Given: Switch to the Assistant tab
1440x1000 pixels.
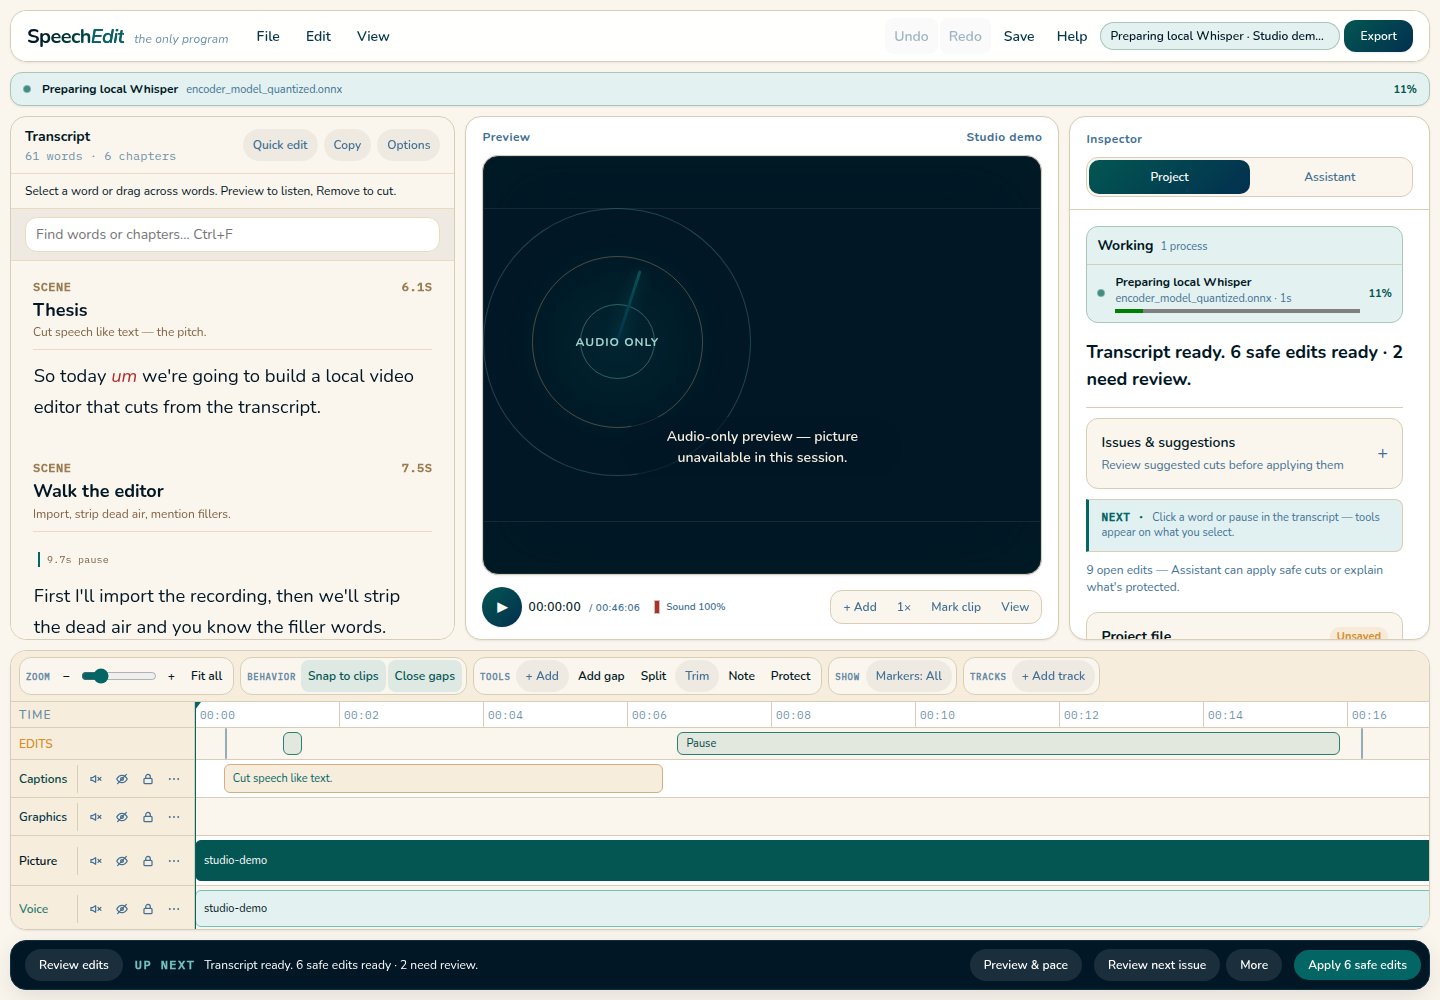Looking at the screenshot, I should tap(1330, 177).
